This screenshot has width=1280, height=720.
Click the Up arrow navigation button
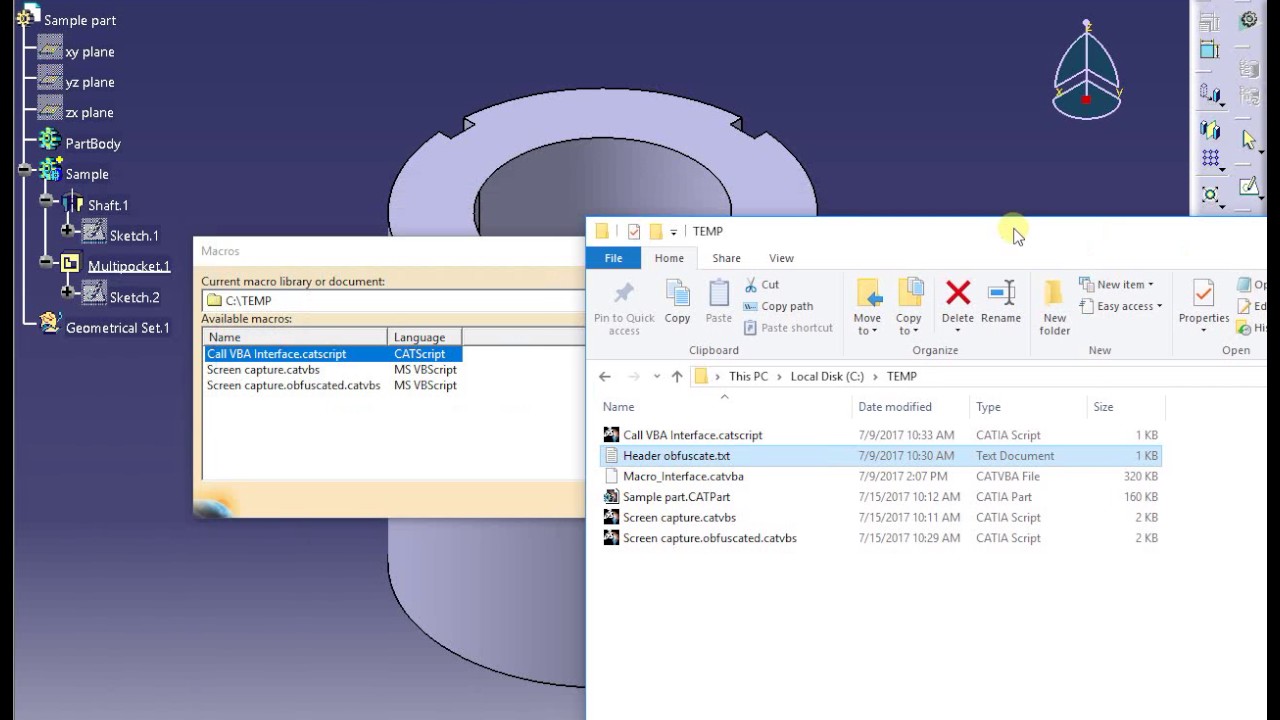pyautogui.click(x=677, y=376)
